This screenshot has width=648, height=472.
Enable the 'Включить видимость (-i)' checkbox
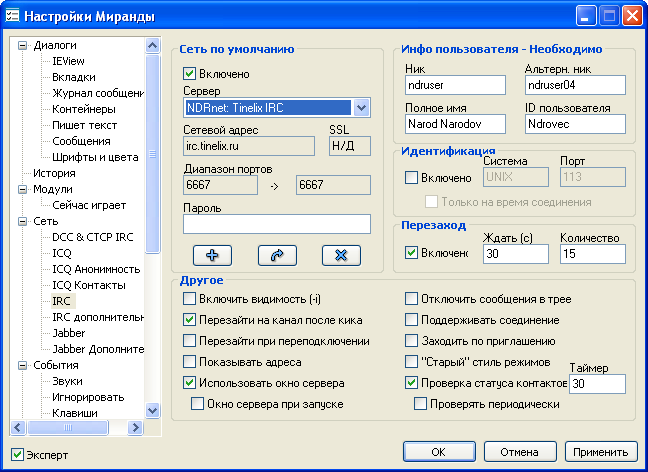tap(191, 300)
